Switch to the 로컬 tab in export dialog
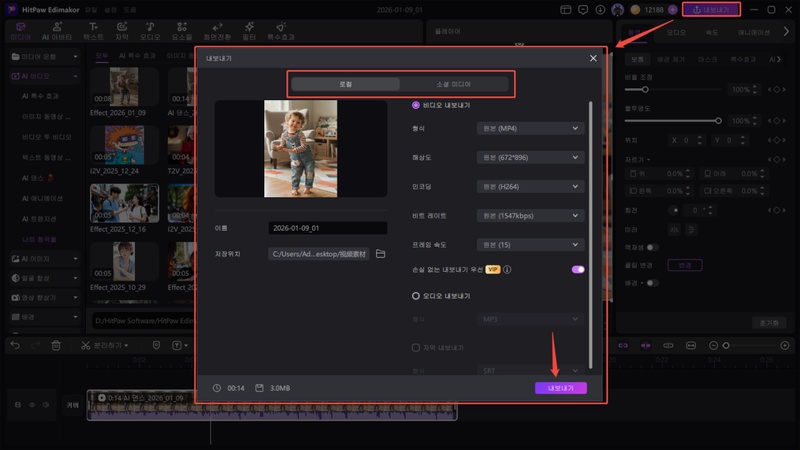800x450 pixels. click(345, 84)
